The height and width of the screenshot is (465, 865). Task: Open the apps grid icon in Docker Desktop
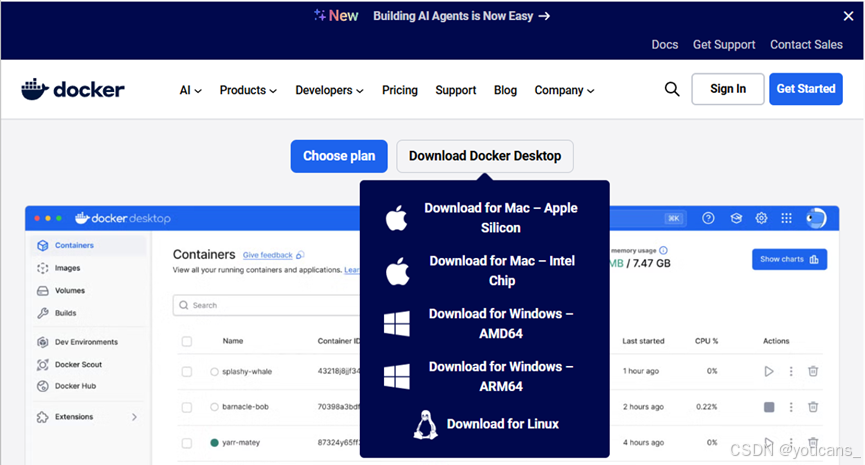(x=787, y=218)
